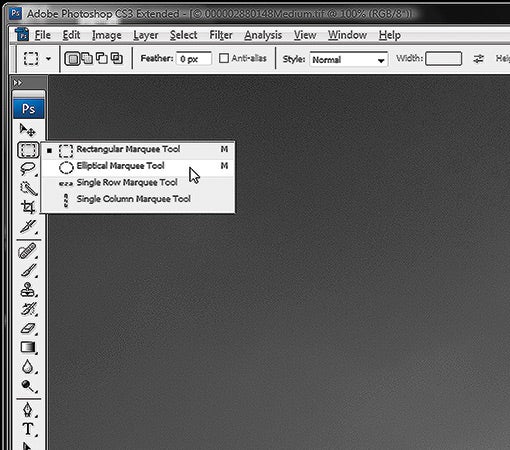Image resolution: width=510 pixels, height=450 pixels.
Task: Toggle the Anti-alias checkbox
Action: 224,58
